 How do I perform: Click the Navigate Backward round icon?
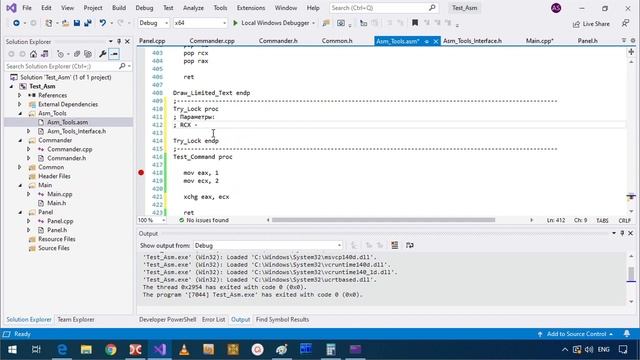click(x=16, y=23)
